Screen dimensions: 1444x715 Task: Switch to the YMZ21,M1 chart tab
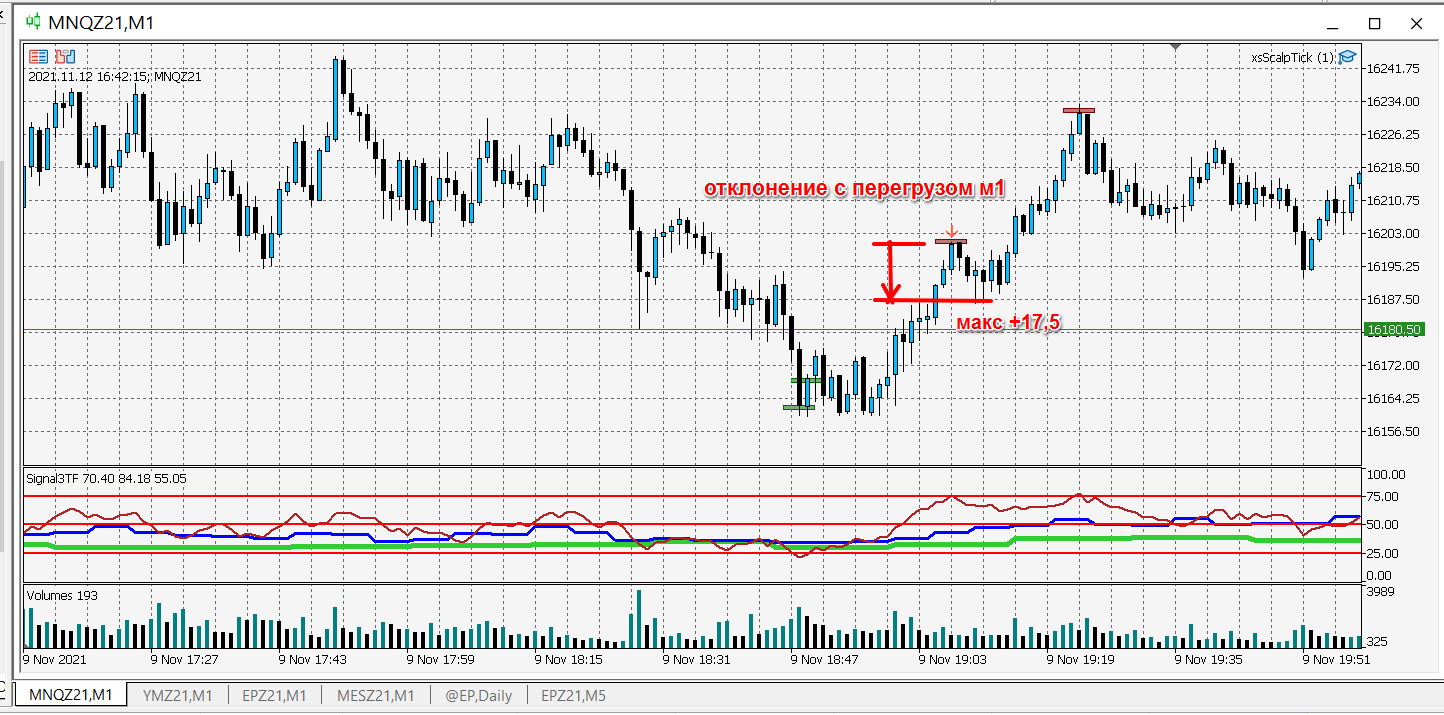click(x=177, y=695)
